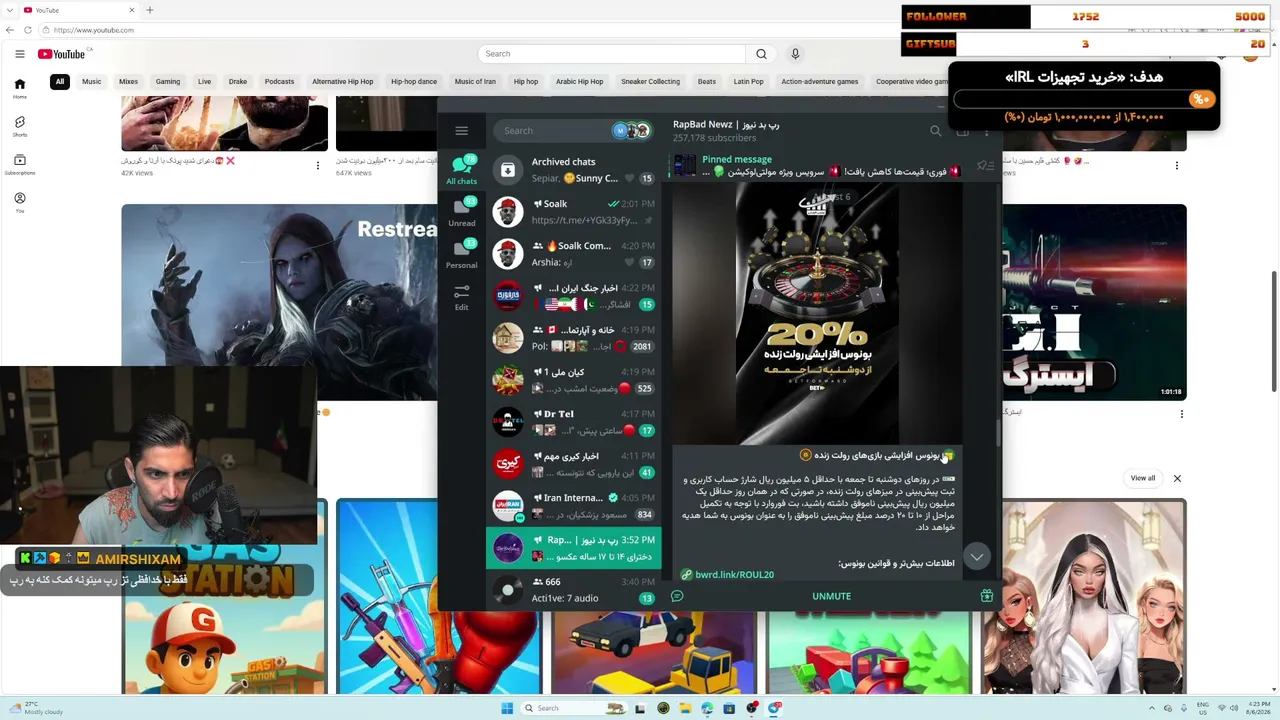The image size is (1280, 720).
Task: Open a new browser tab
Action: (x=150, y=10)
